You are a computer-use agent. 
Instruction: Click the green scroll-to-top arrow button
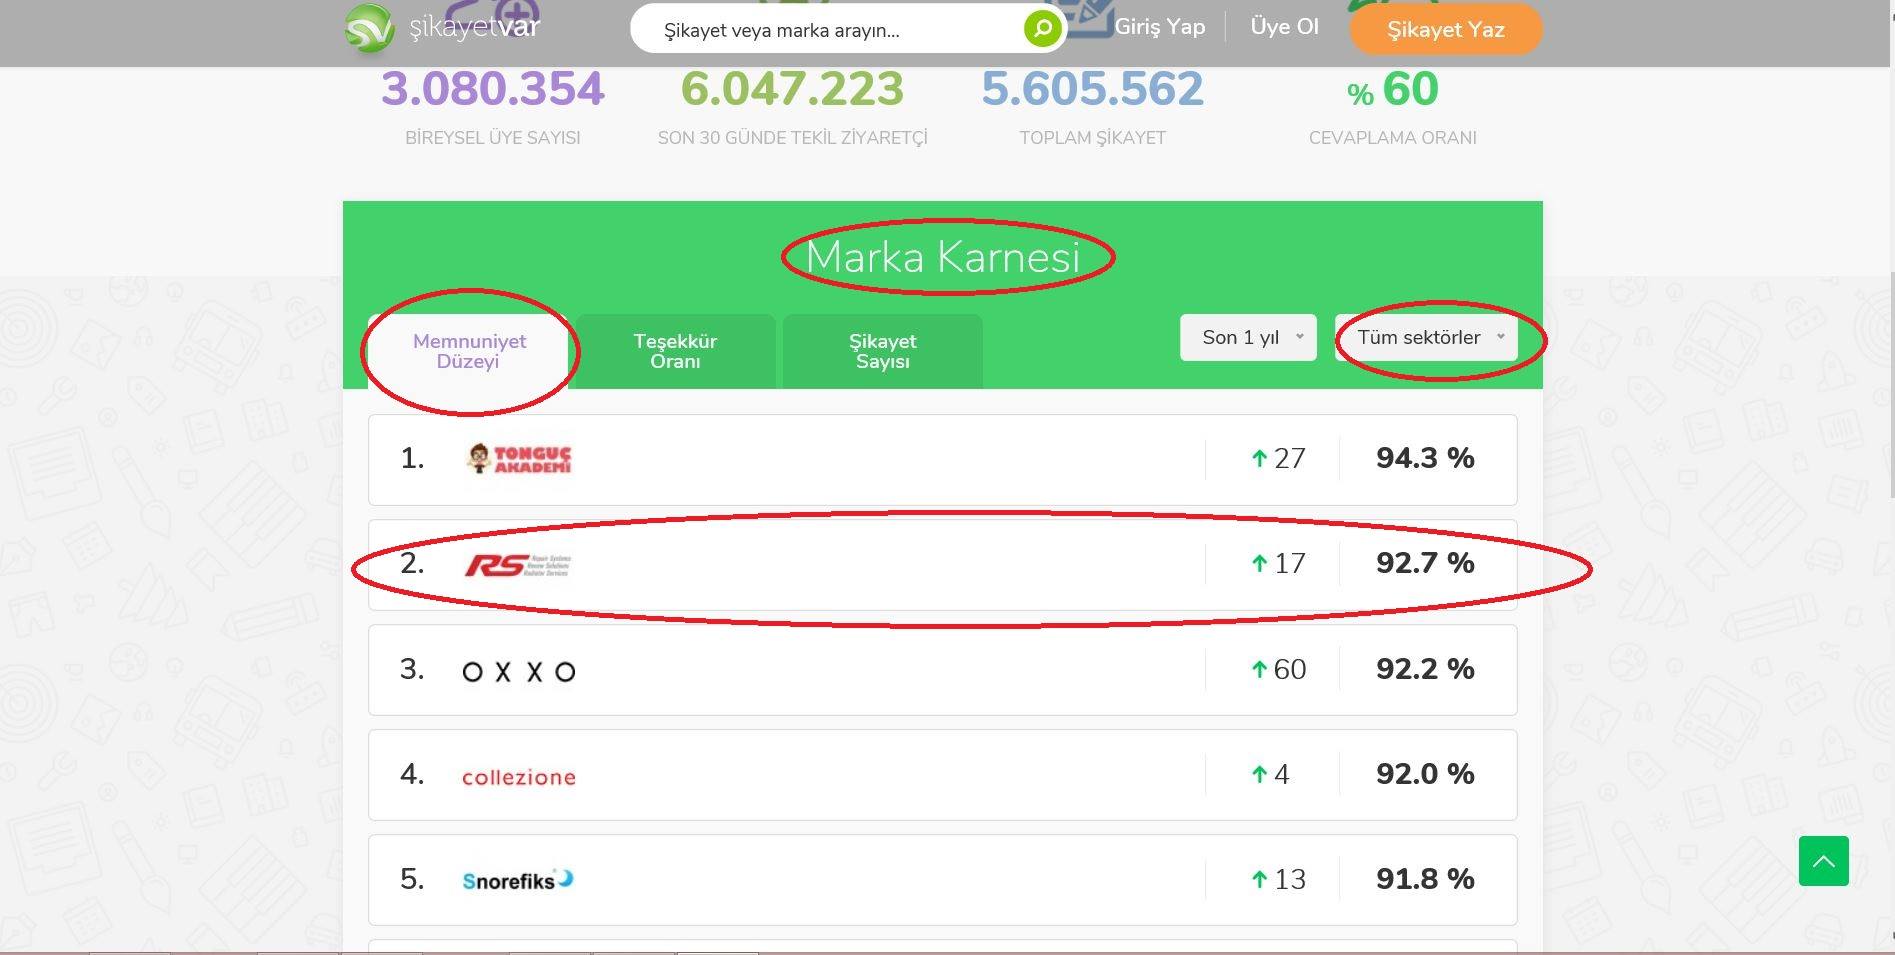click(x=1823, y=861)
